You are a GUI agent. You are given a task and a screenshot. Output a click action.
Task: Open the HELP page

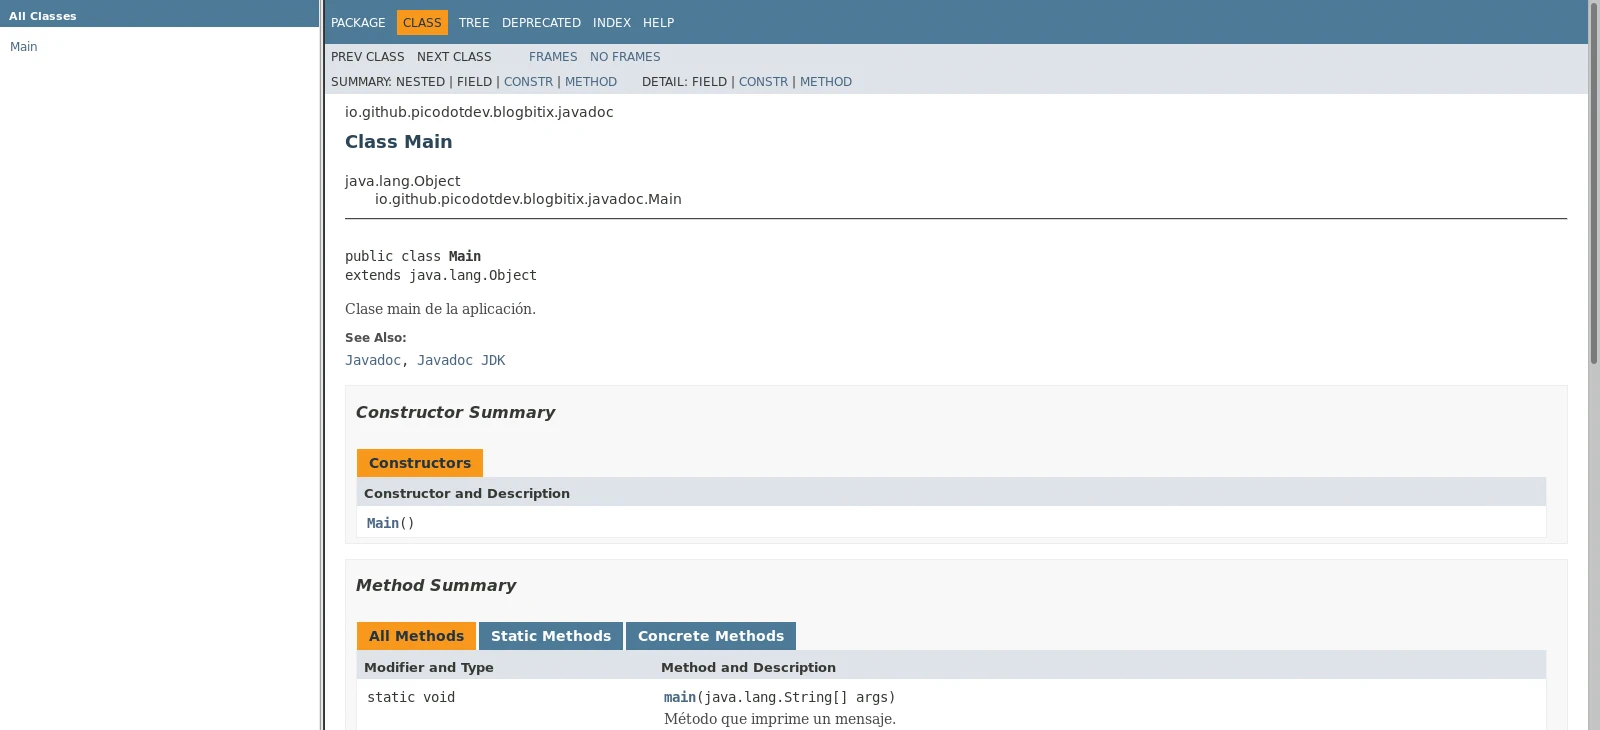(658, 23)
